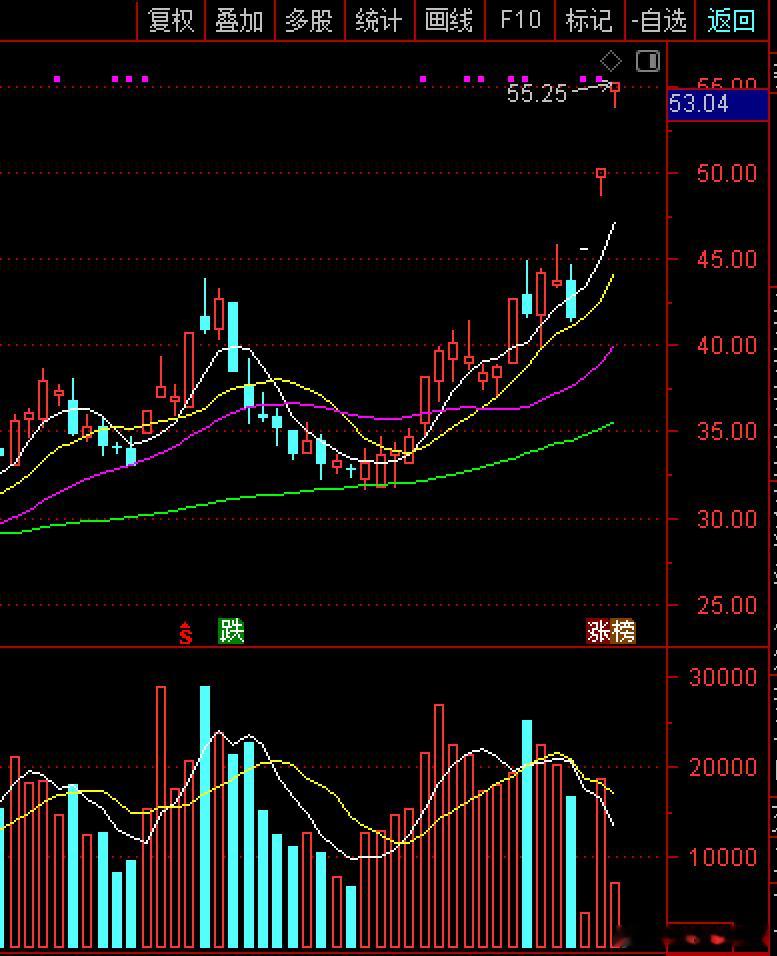Click the 40.00 price axis label
This screenshot has width=777, height=956.
pyautogui.click(x=726, y=346)
